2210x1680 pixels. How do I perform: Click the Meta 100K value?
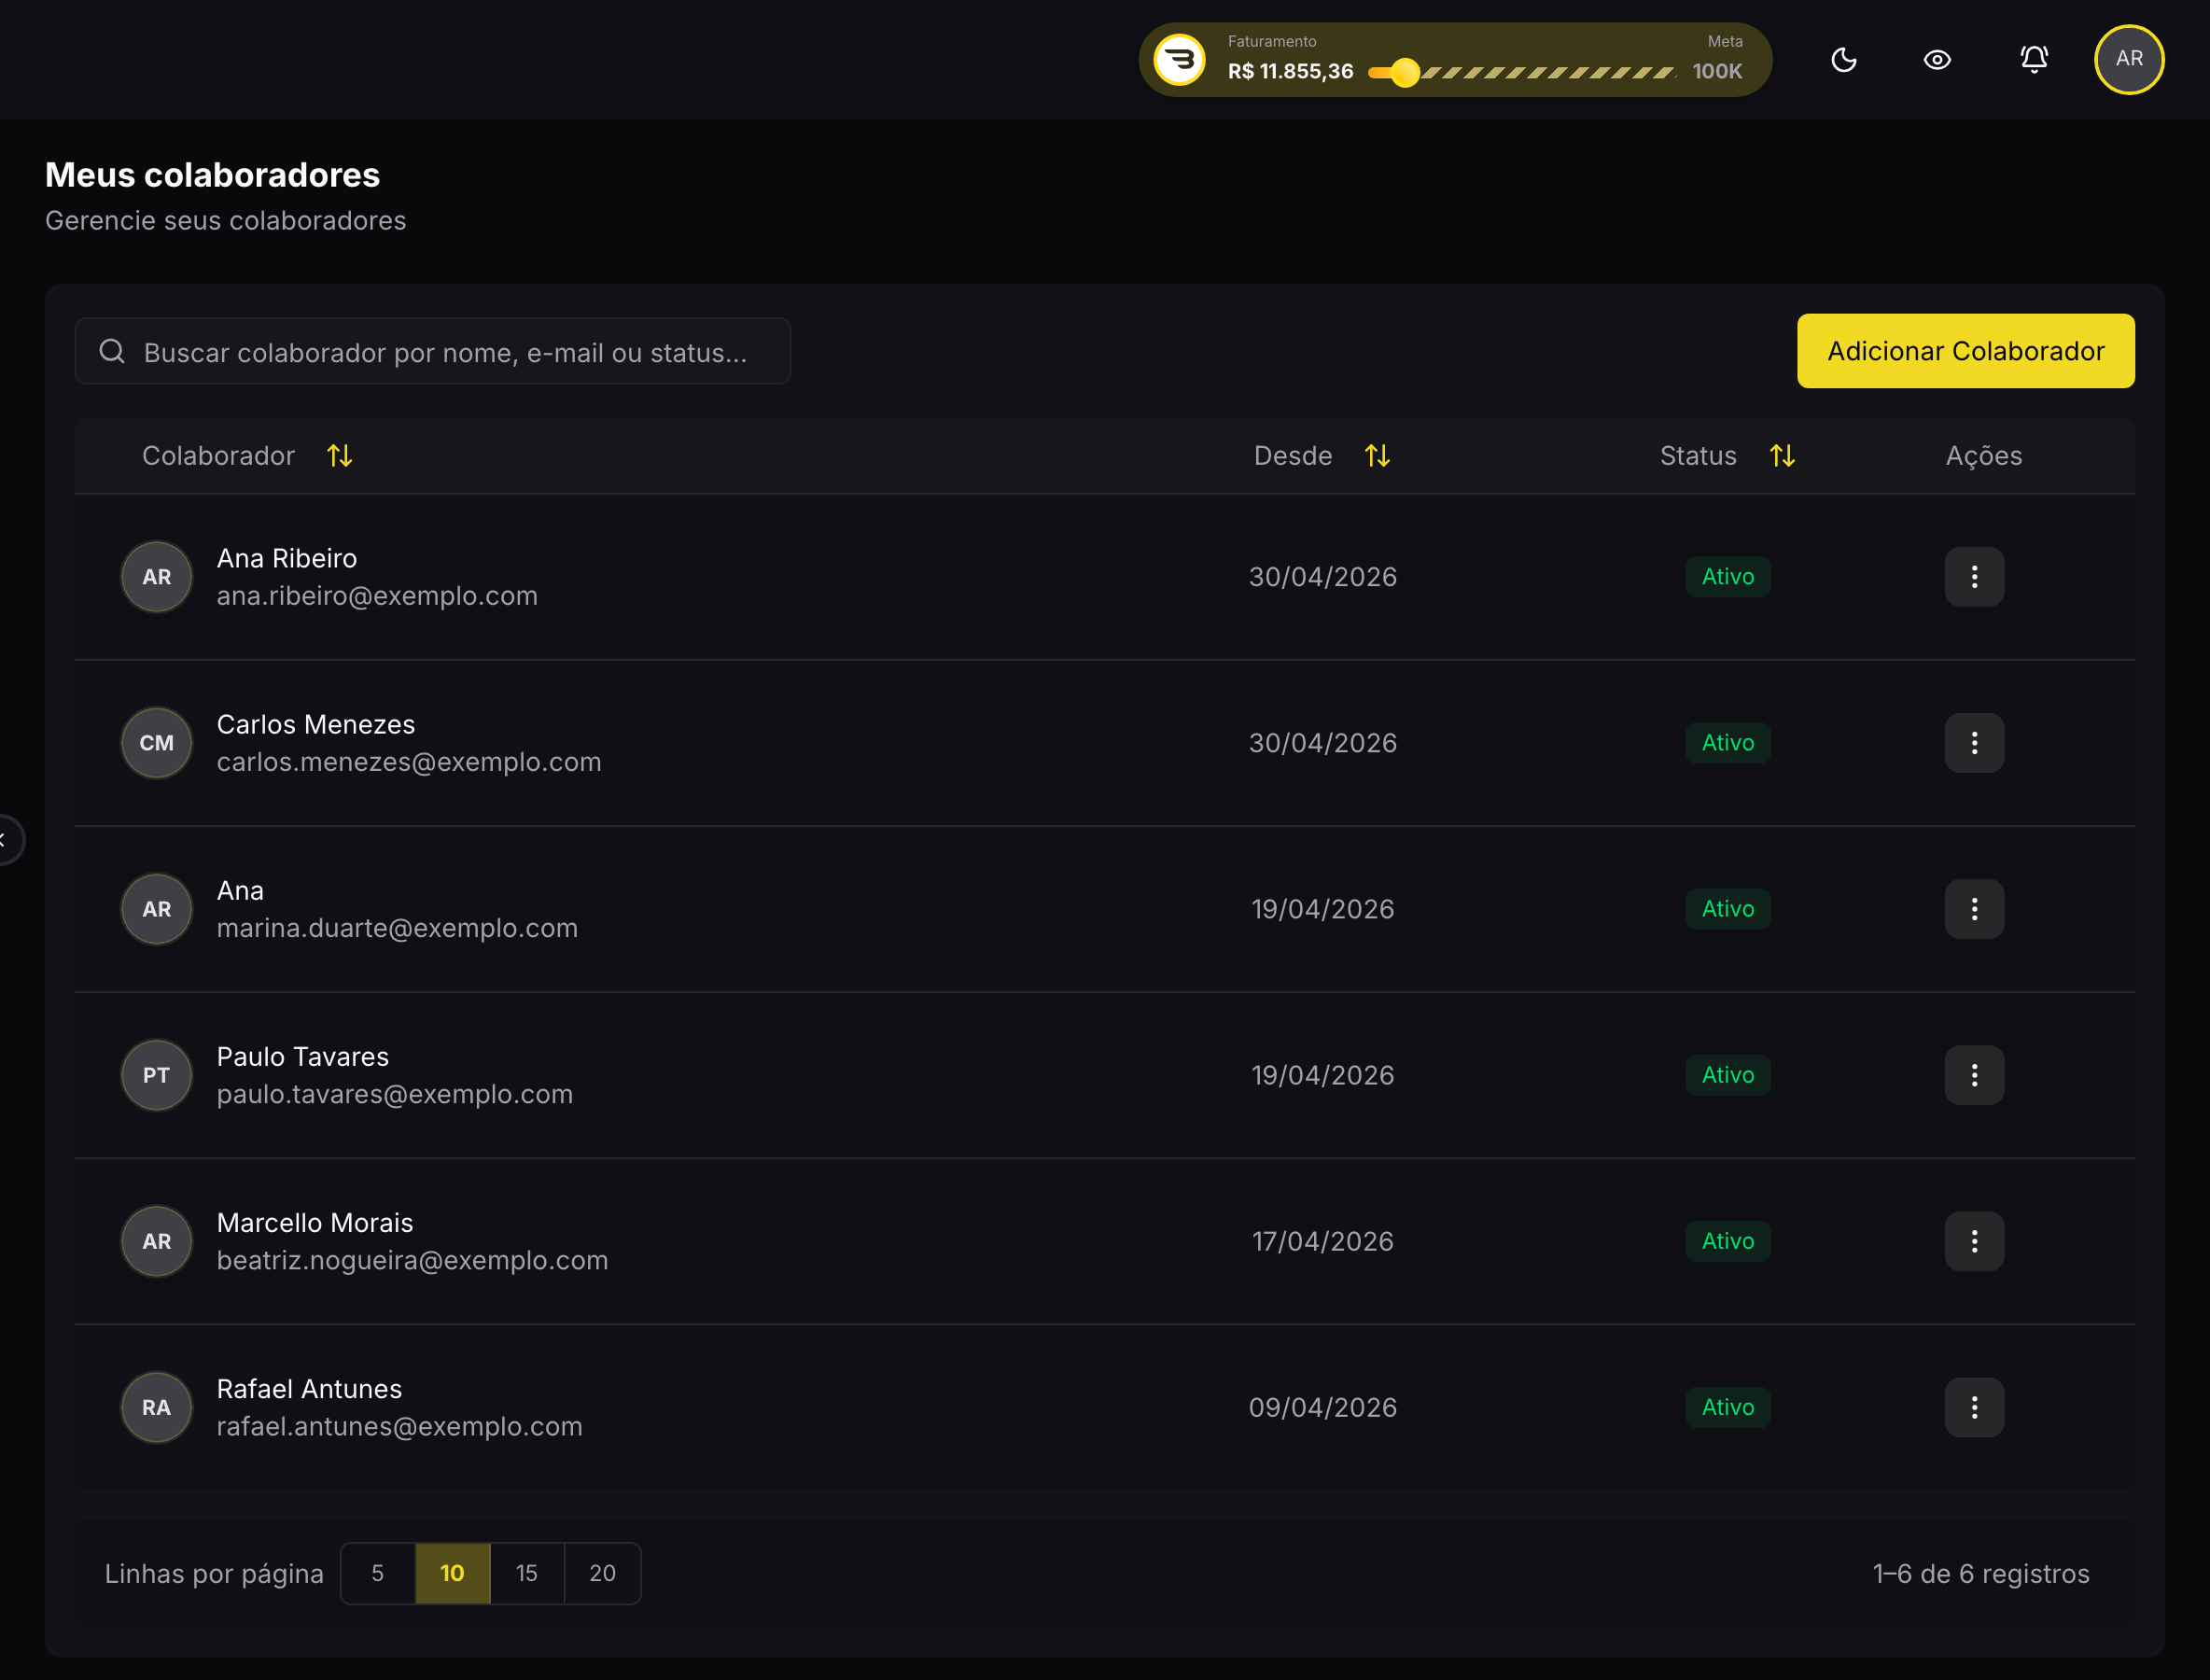[1717, 72]
